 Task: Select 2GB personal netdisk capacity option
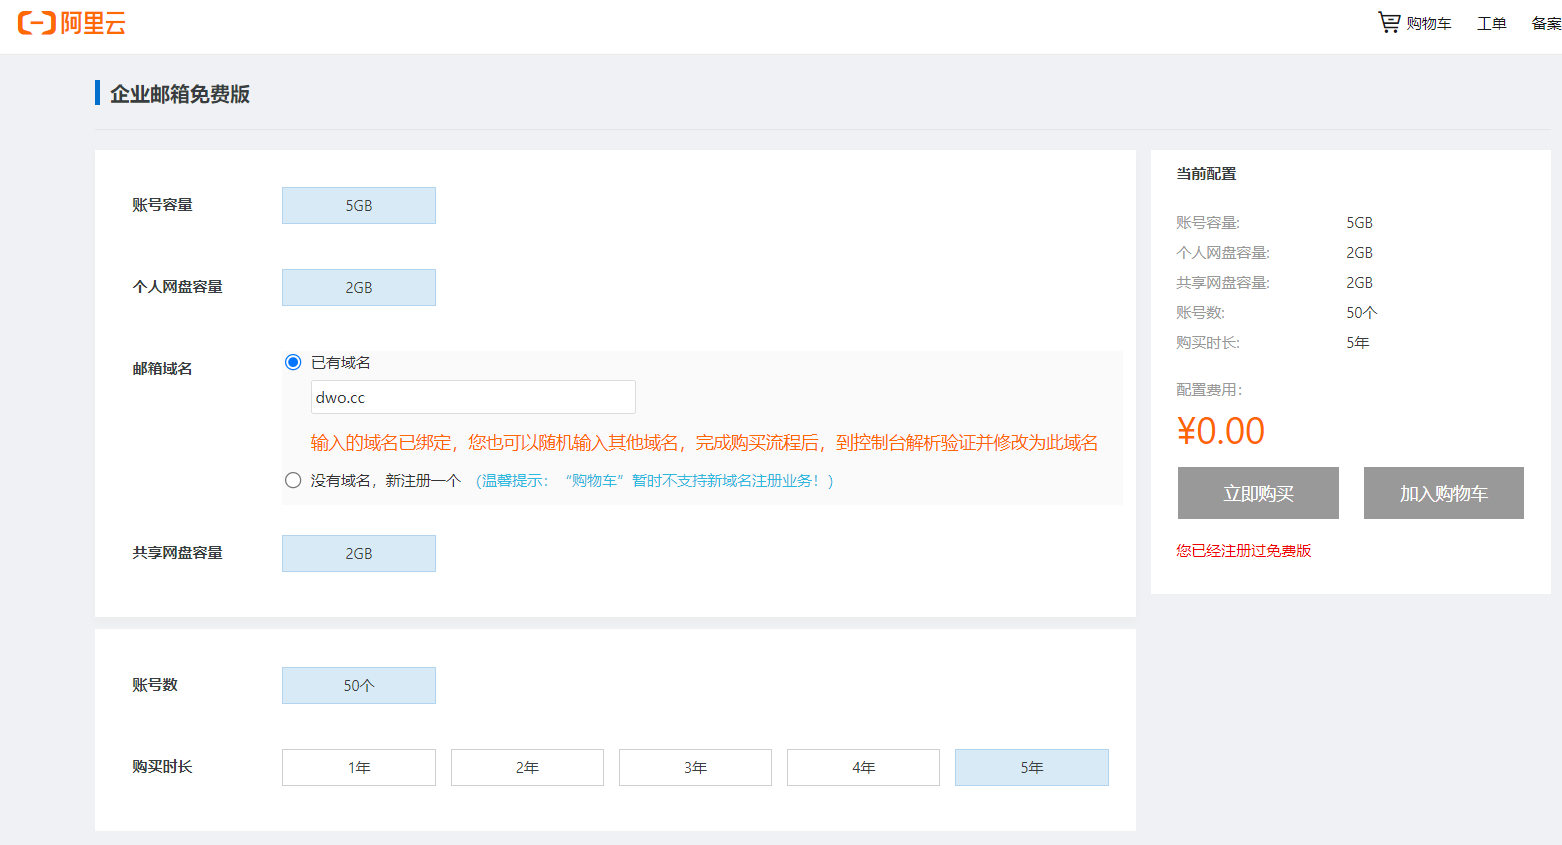[x=359, y=287]
